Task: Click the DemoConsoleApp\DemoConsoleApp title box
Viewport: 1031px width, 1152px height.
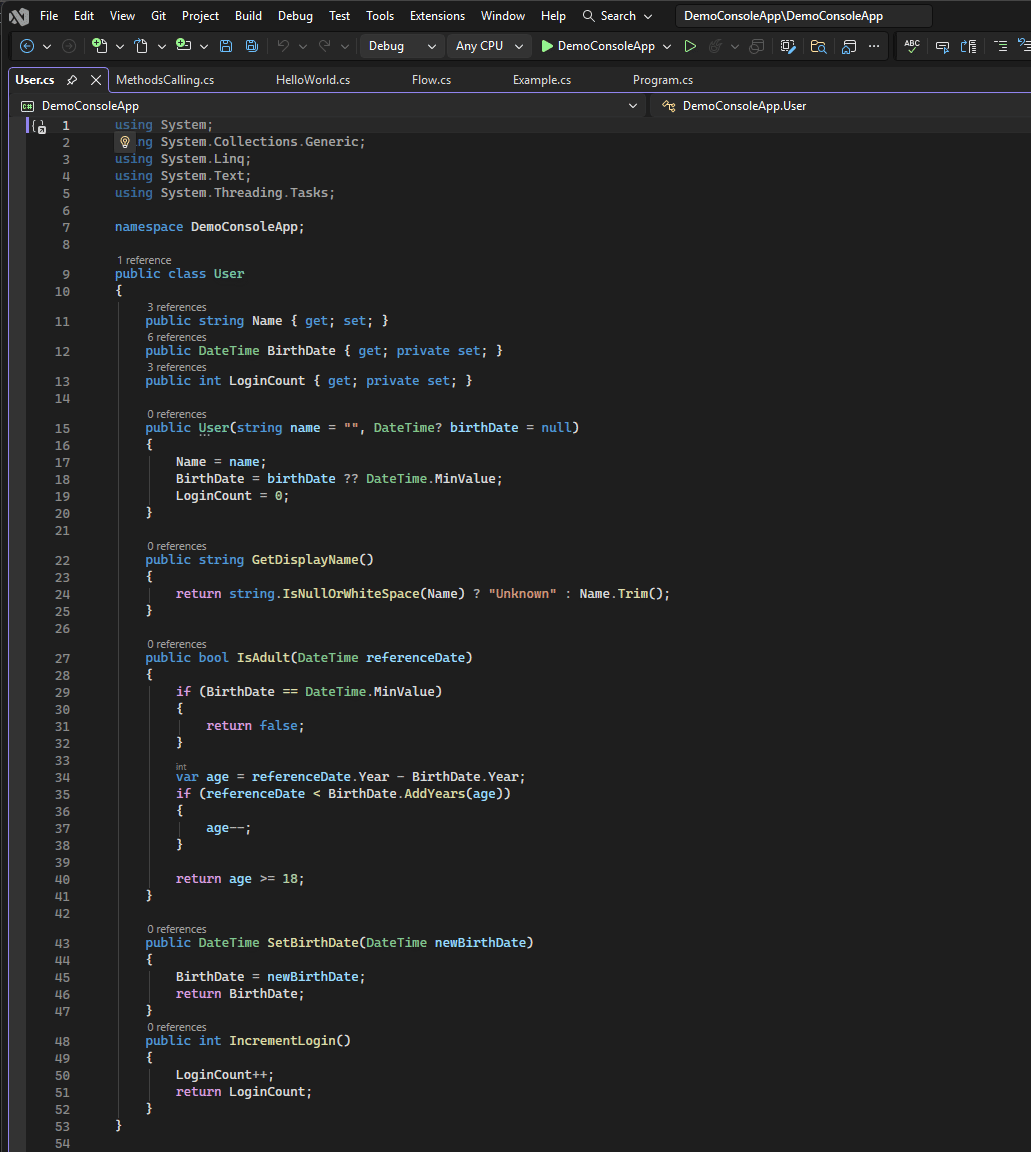Action: point(804,15)
